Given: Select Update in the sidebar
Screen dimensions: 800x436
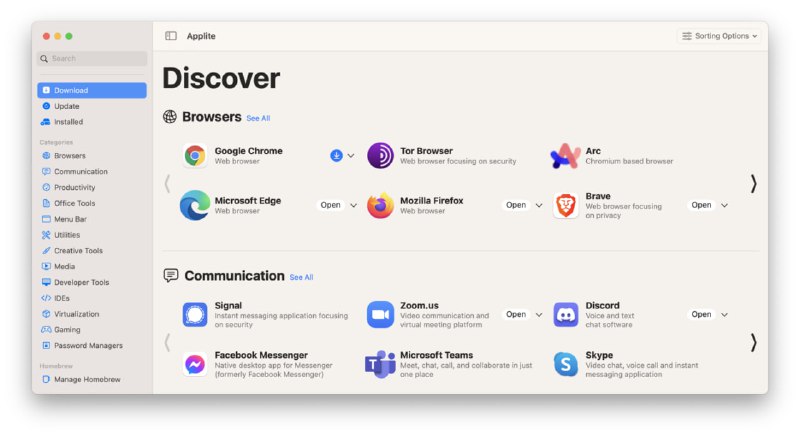Looking at the screenshot, I should click(x=67, y=106).
